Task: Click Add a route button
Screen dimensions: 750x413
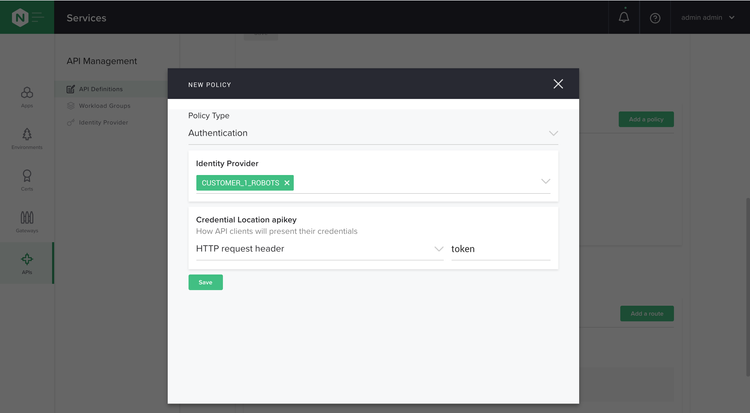Action: coord(647,313)
